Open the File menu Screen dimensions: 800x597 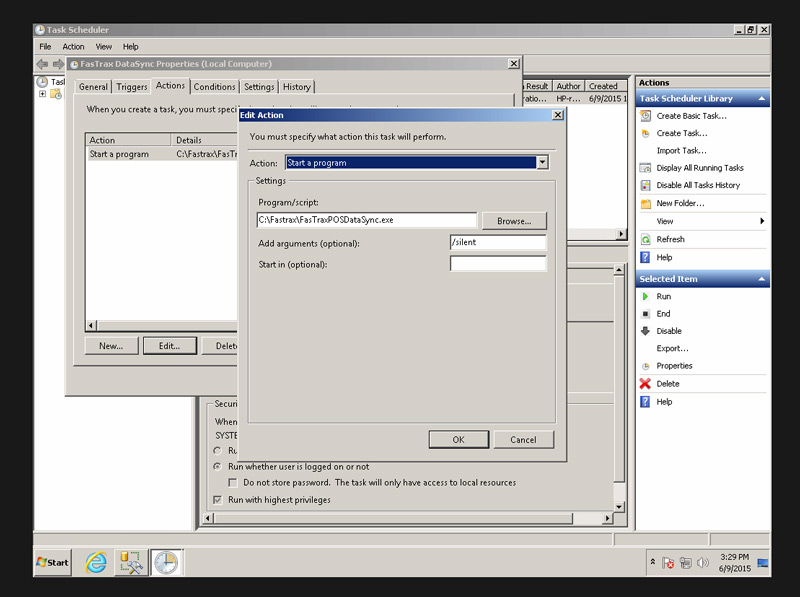(x=45, y=46)
